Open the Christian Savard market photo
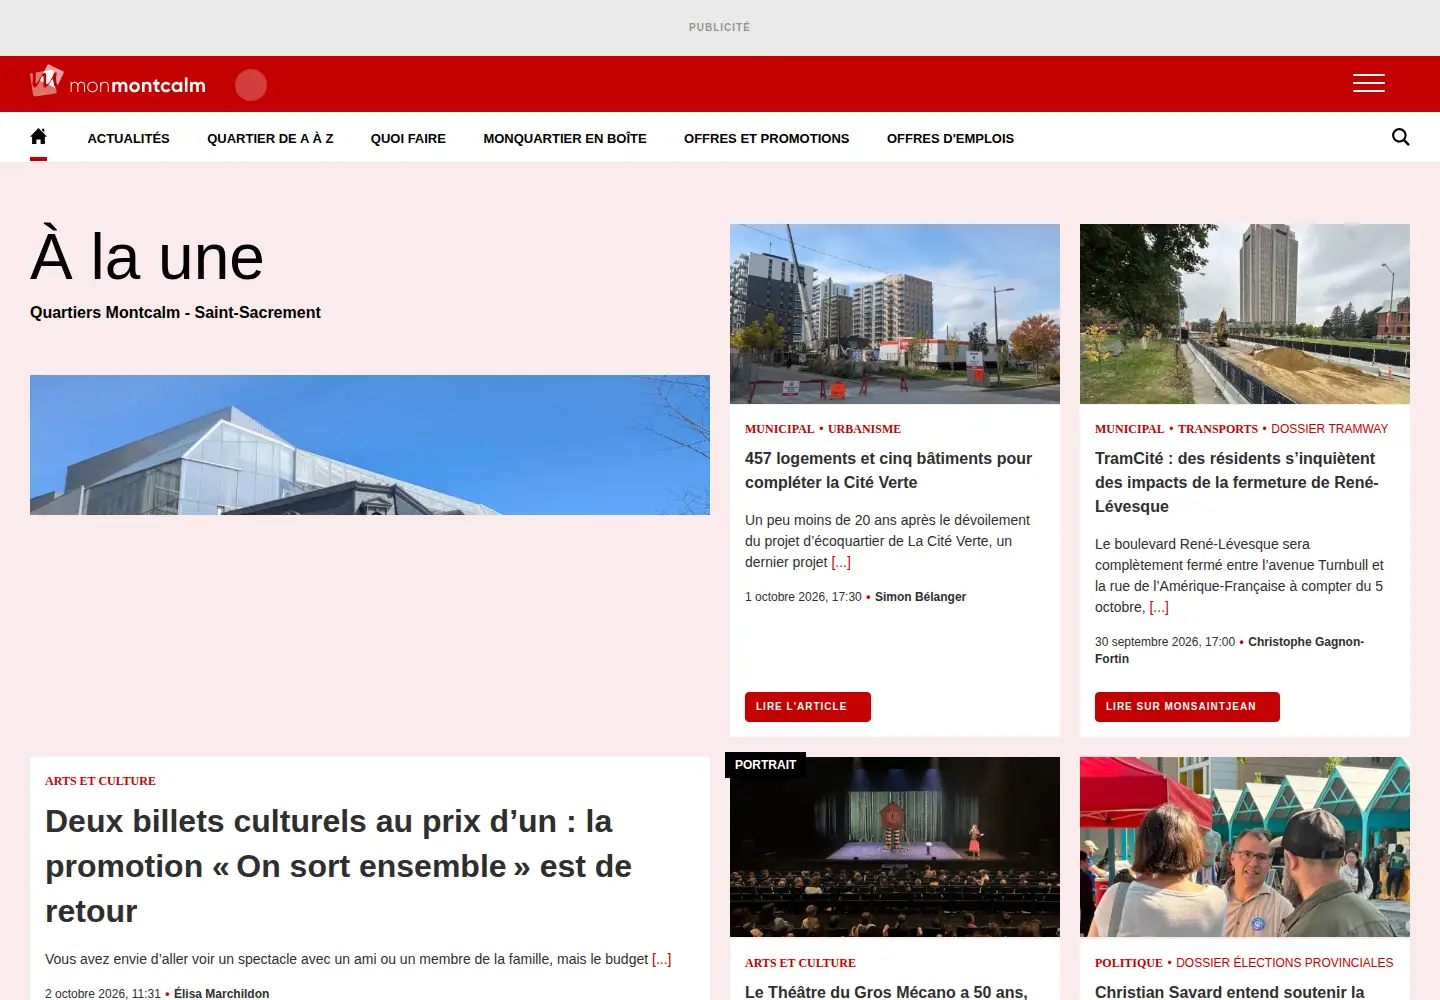1440x1000 pixels. [x=1245, y=847]
